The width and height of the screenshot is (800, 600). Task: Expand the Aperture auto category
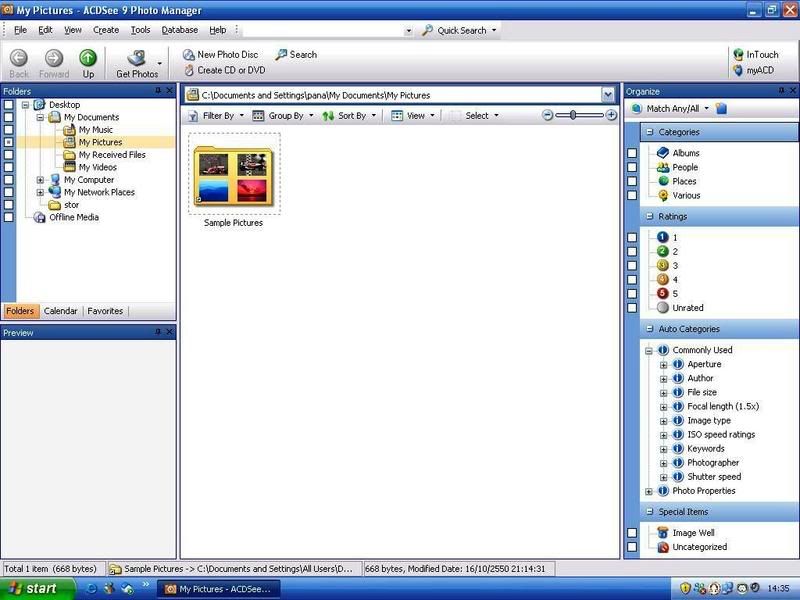(663, 365)
